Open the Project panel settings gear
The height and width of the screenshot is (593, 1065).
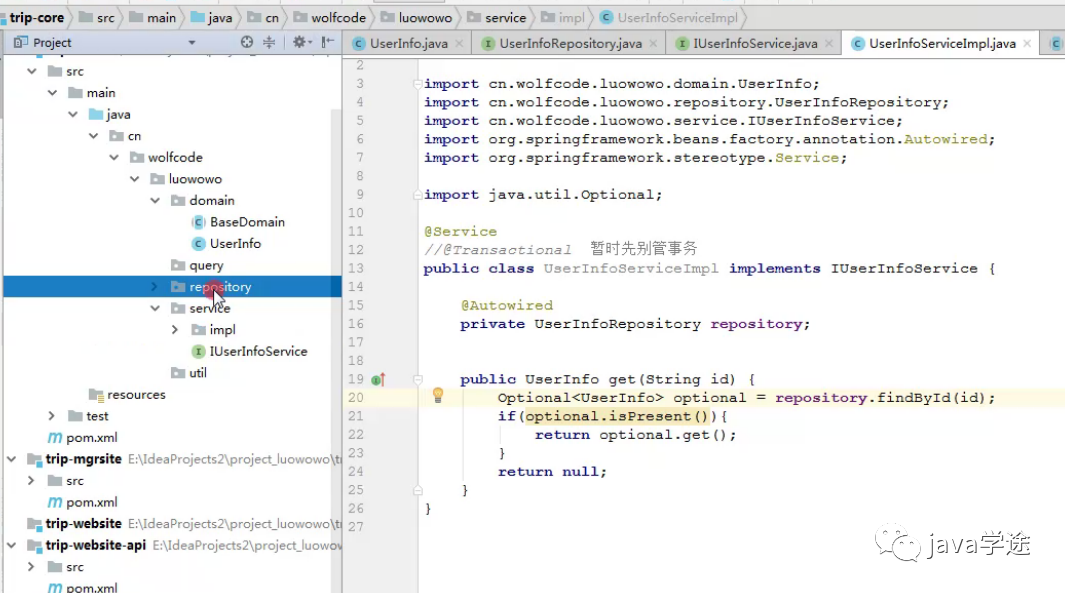[x=298, y=43]
